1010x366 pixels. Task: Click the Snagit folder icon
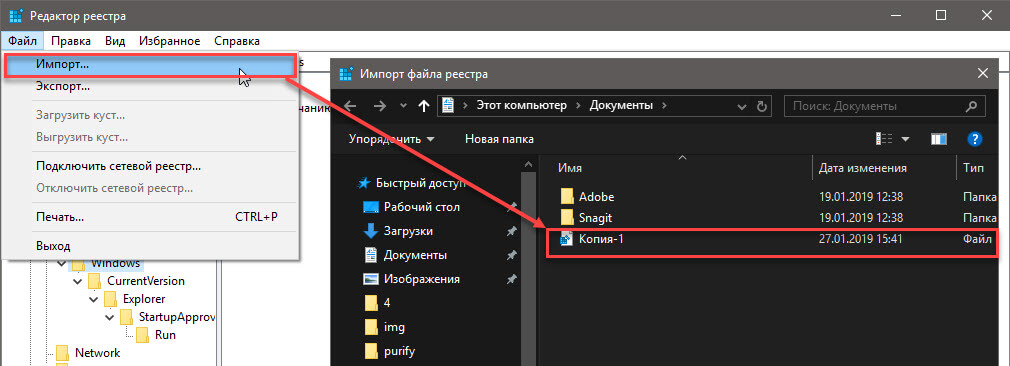click(x=567, y=217)
